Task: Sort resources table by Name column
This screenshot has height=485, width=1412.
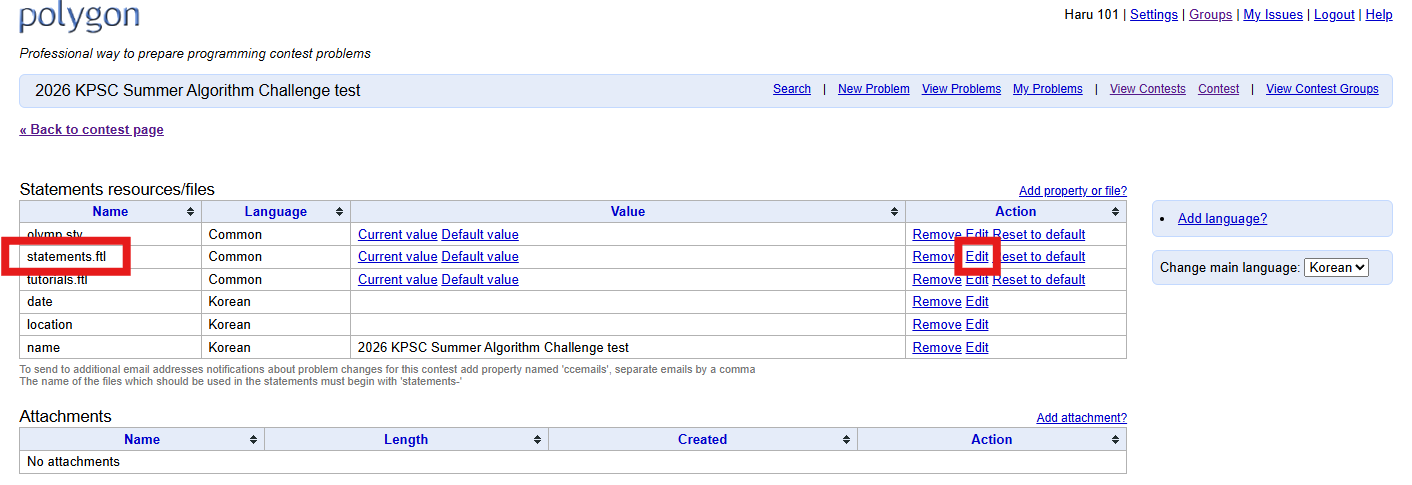Action: click(x=110, y=212)
